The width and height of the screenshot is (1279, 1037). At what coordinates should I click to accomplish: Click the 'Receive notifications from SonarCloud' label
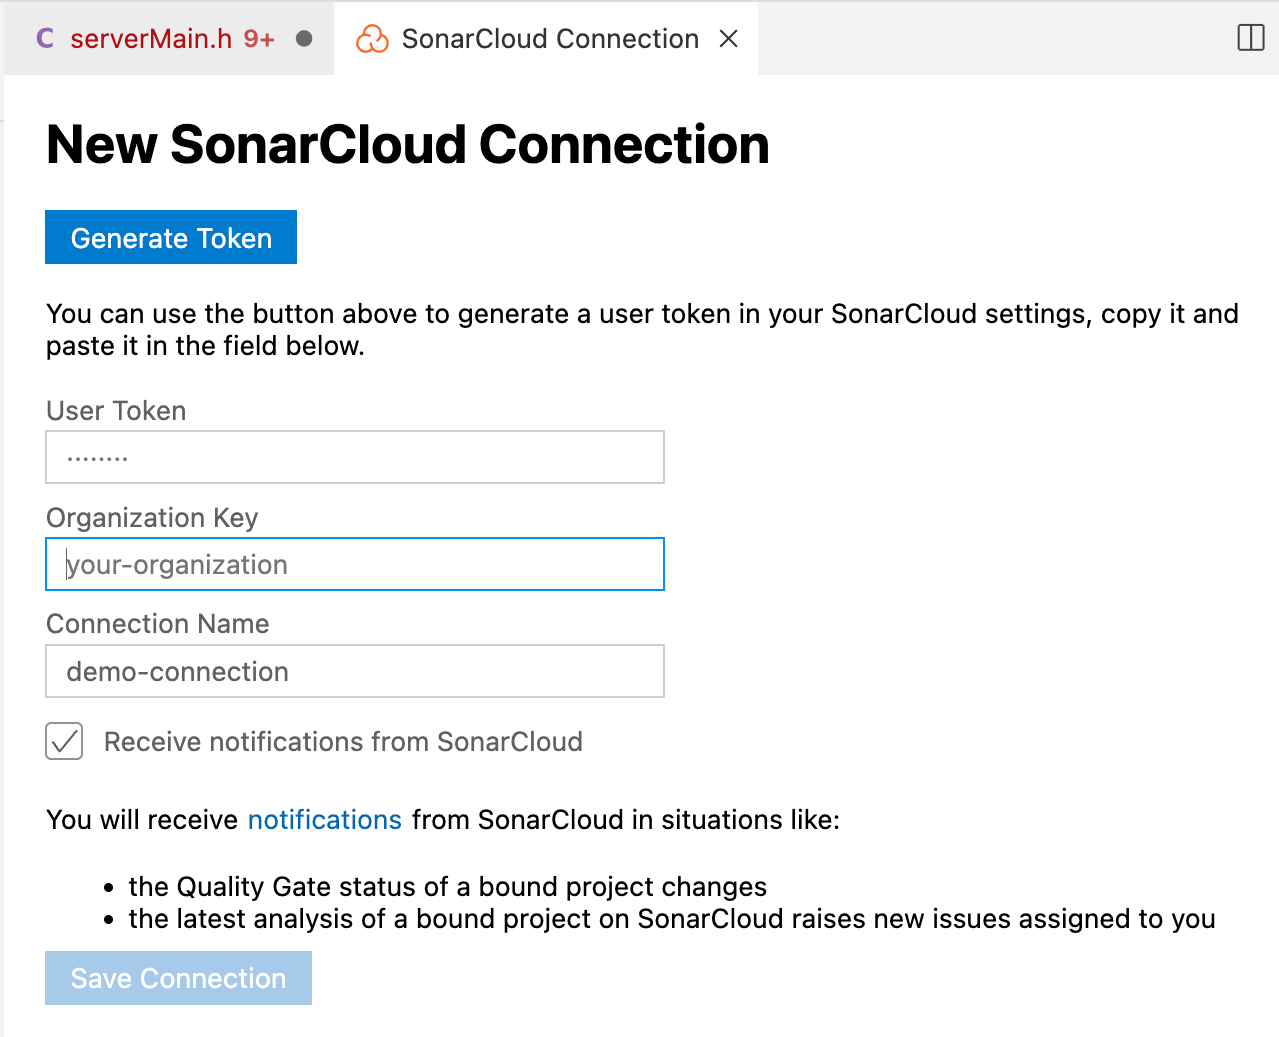pos(343,742)
